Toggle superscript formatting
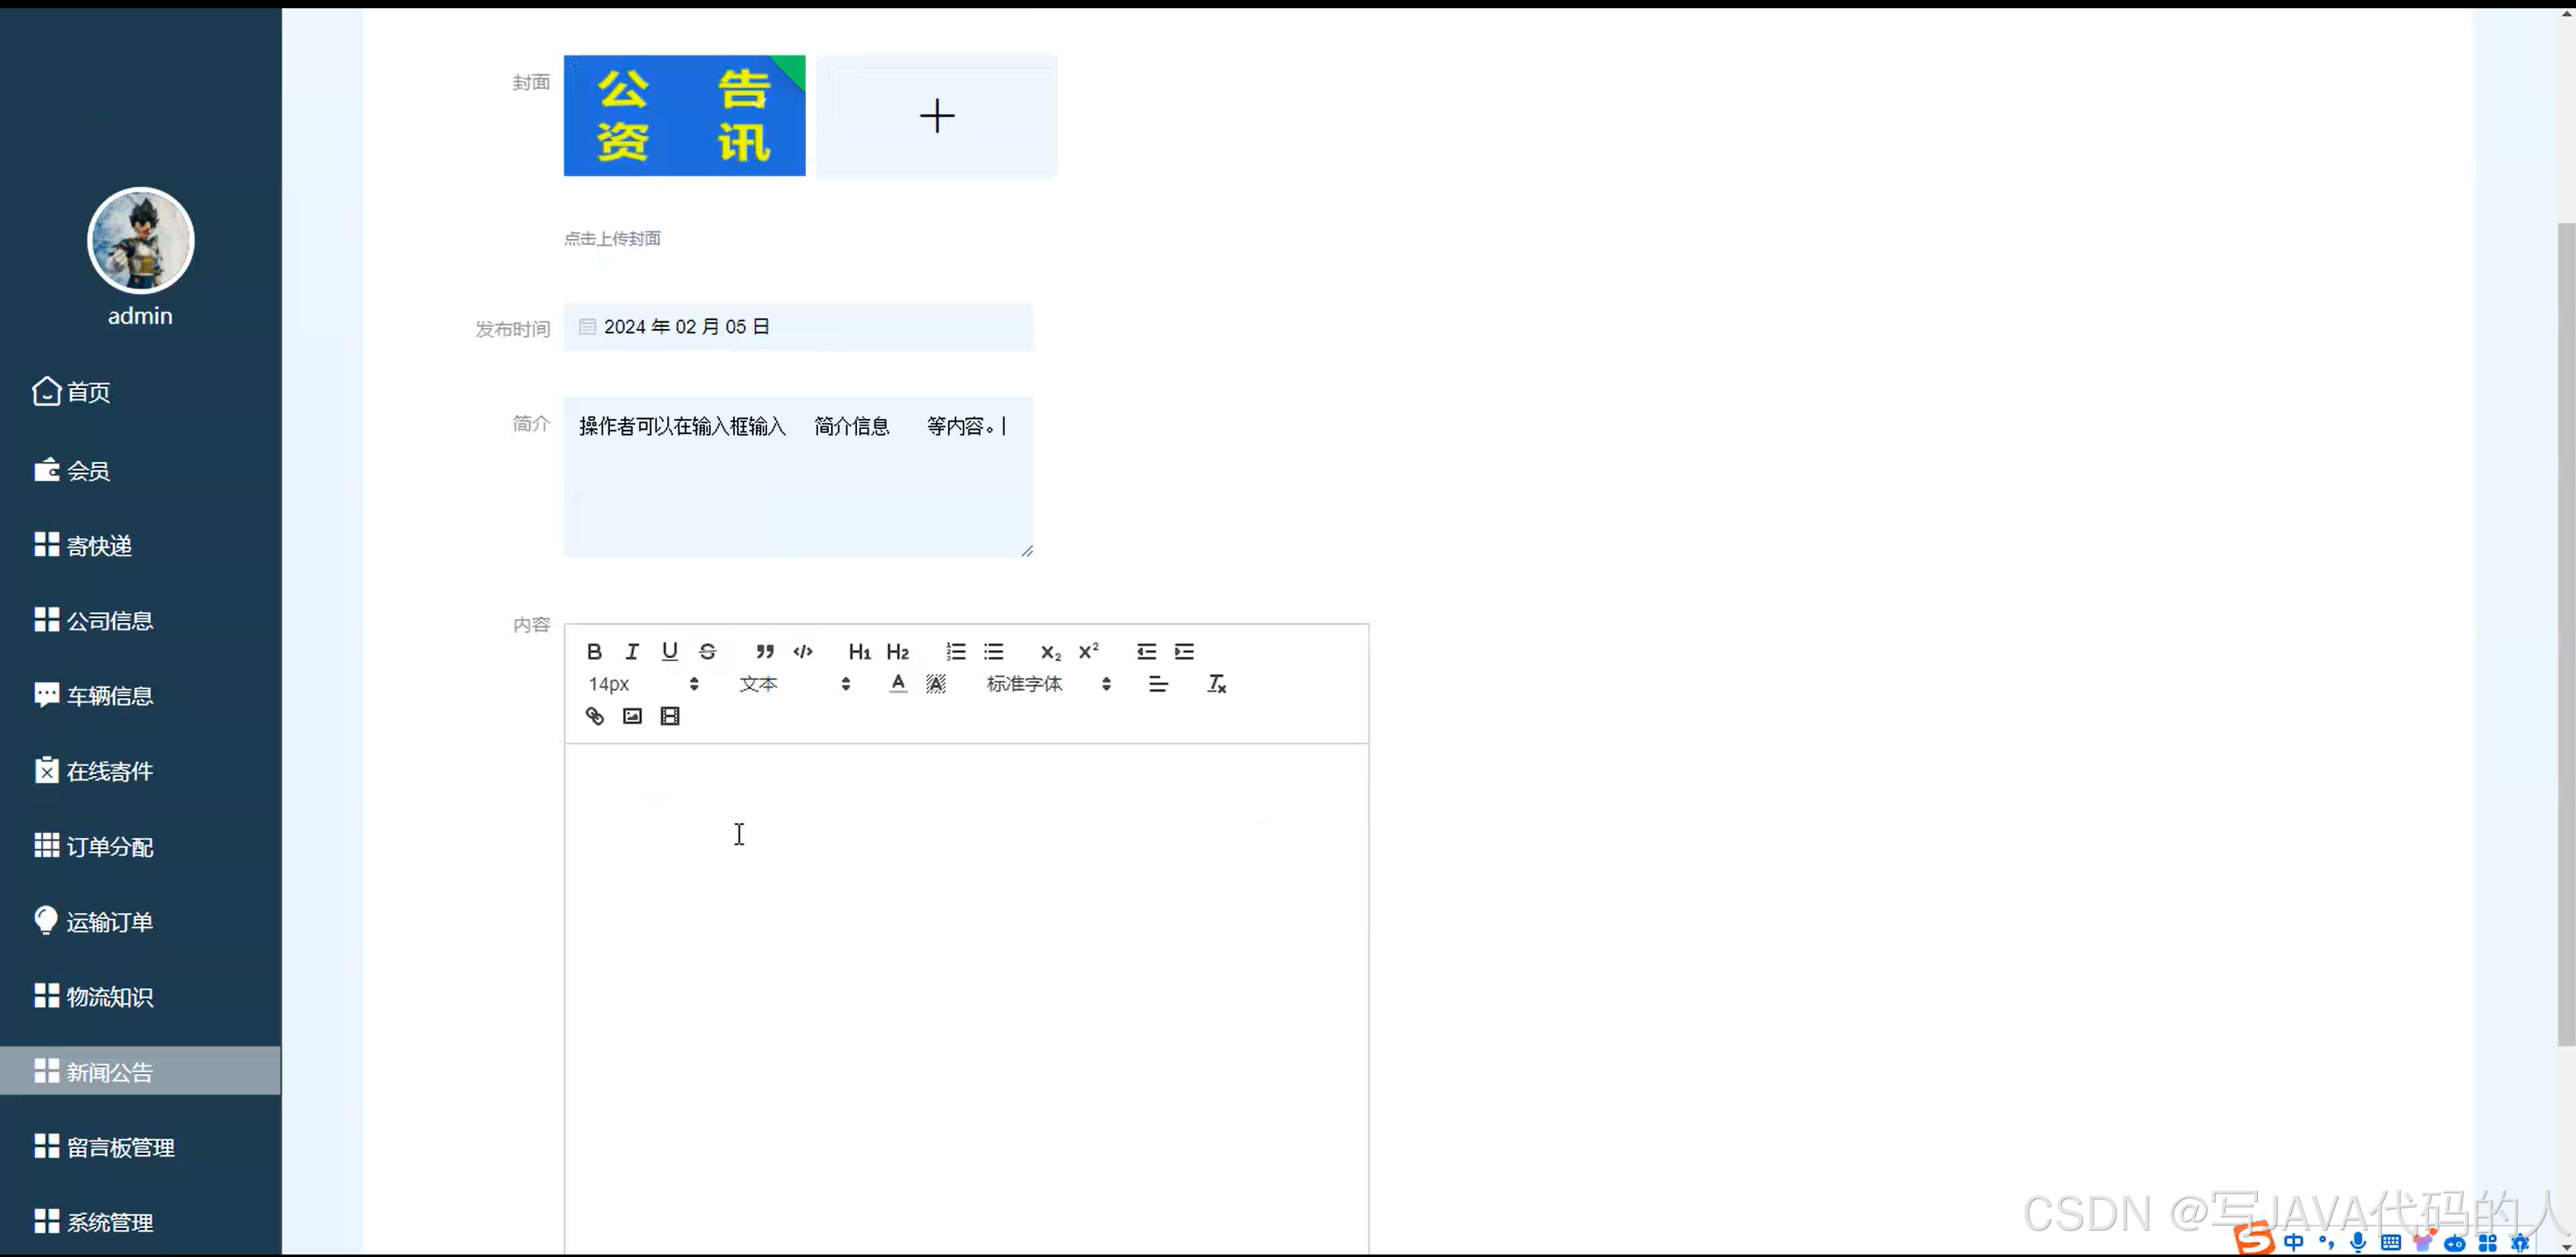 click(1088, 651)
